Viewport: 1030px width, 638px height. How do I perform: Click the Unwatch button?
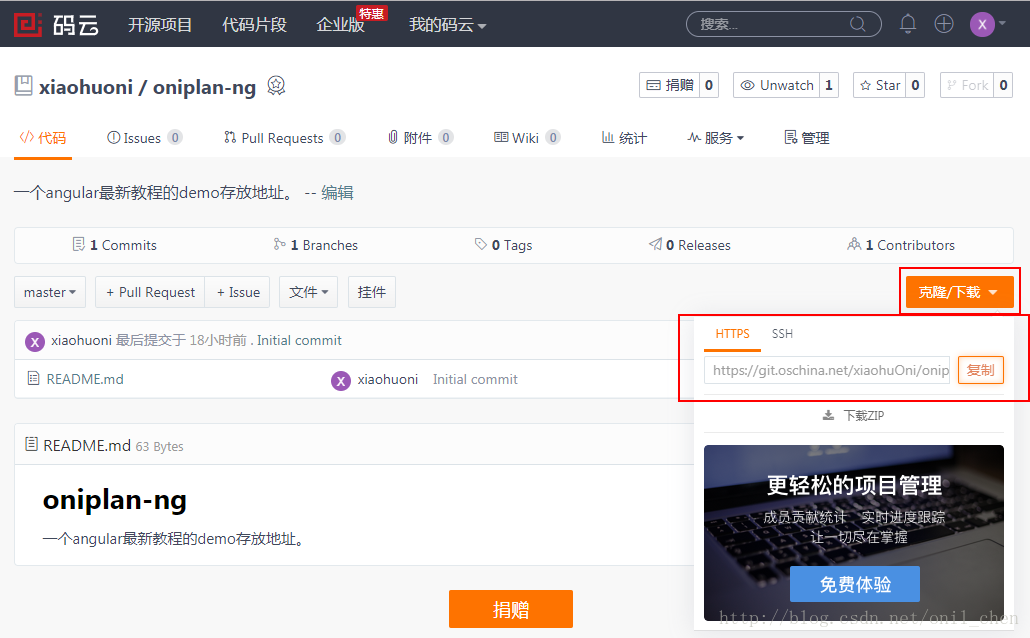pos(776,85)
